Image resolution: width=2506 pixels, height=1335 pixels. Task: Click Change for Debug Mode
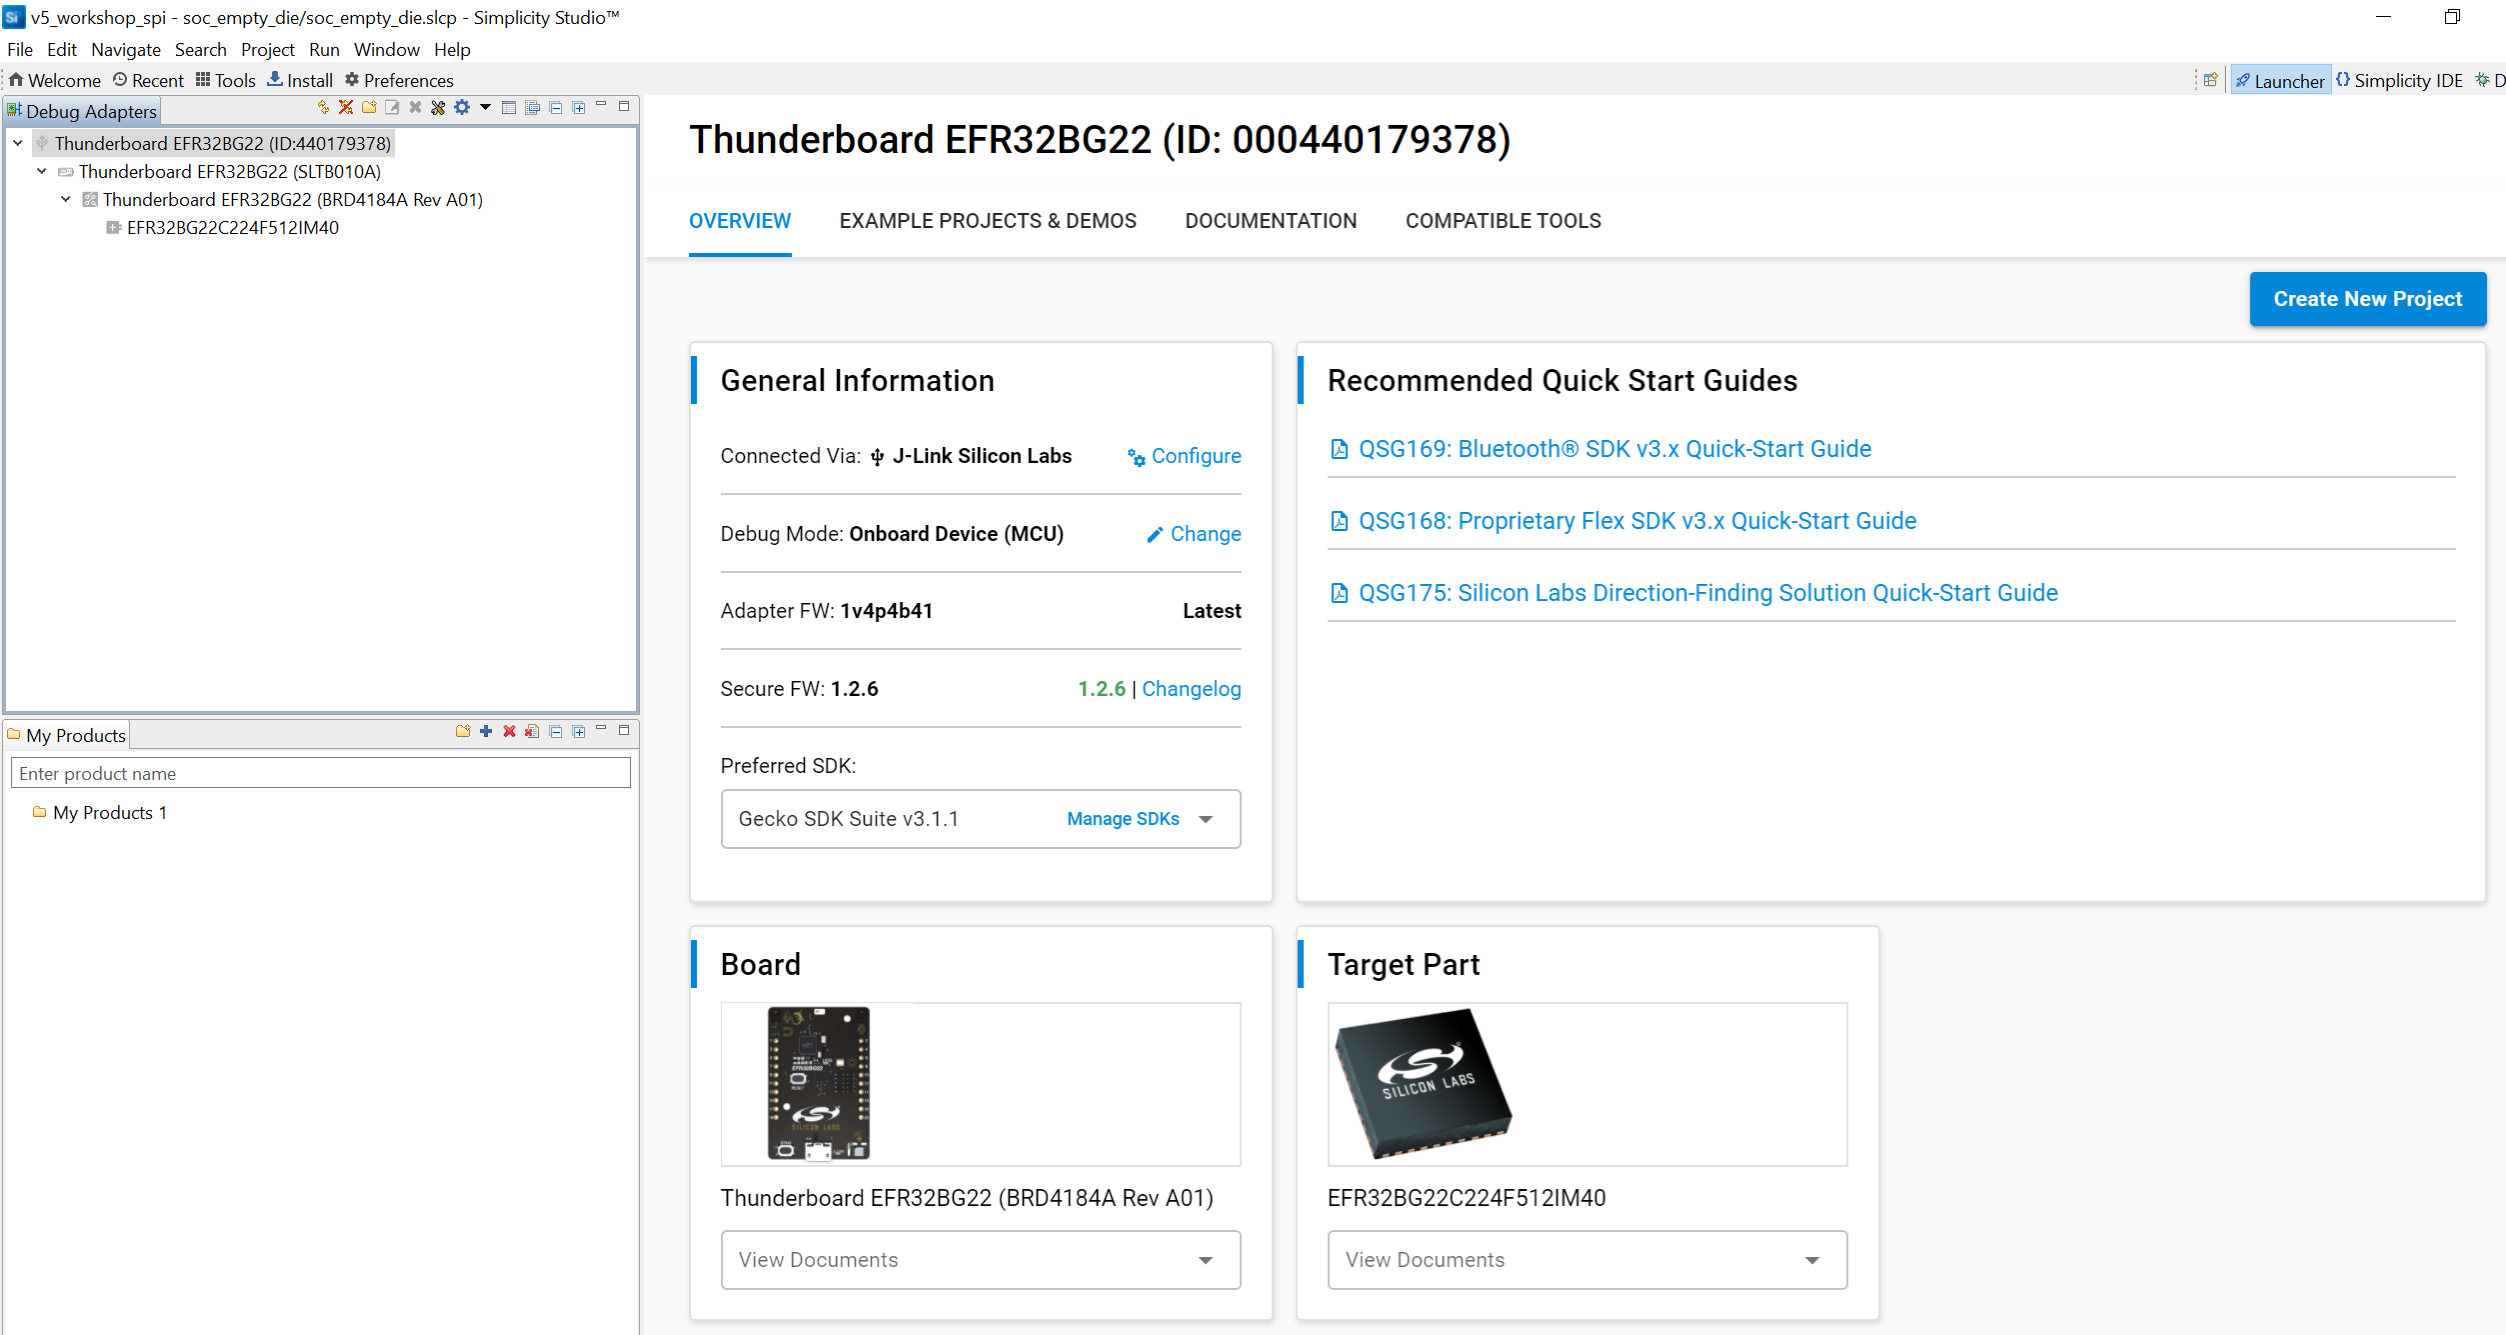(1194, 534)
